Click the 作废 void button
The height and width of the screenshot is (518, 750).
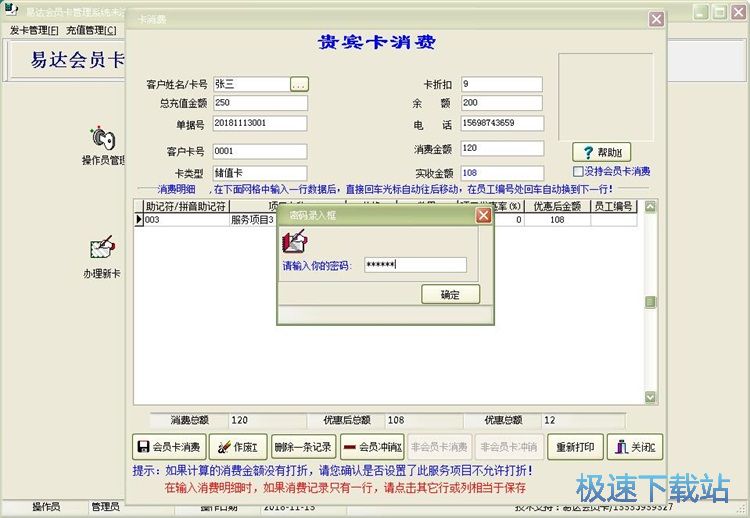tap(238, 447)
